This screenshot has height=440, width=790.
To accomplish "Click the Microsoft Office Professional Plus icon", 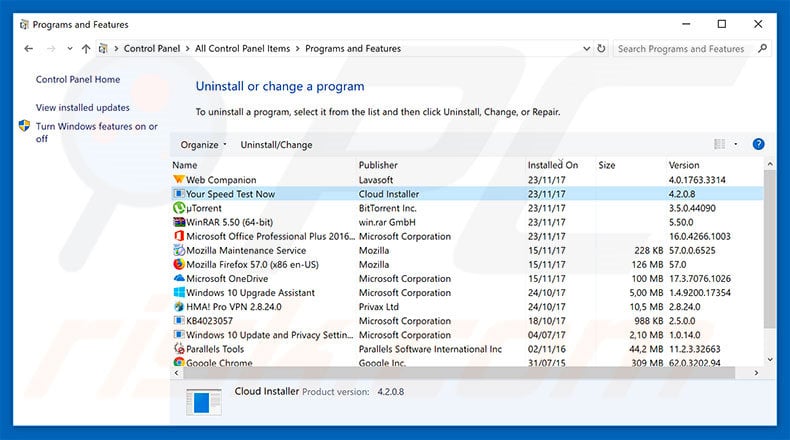I will point(178,236).
